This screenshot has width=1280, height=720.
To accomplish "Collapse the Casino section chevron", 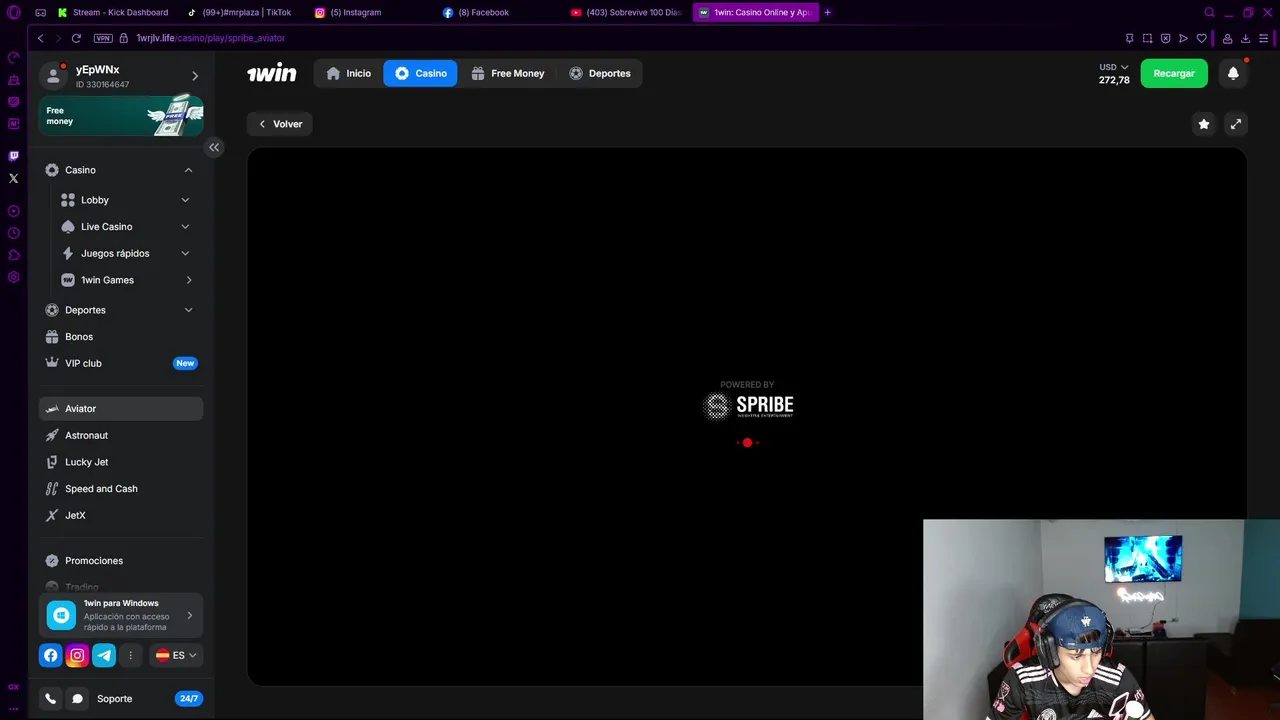I will click(188, 170).
